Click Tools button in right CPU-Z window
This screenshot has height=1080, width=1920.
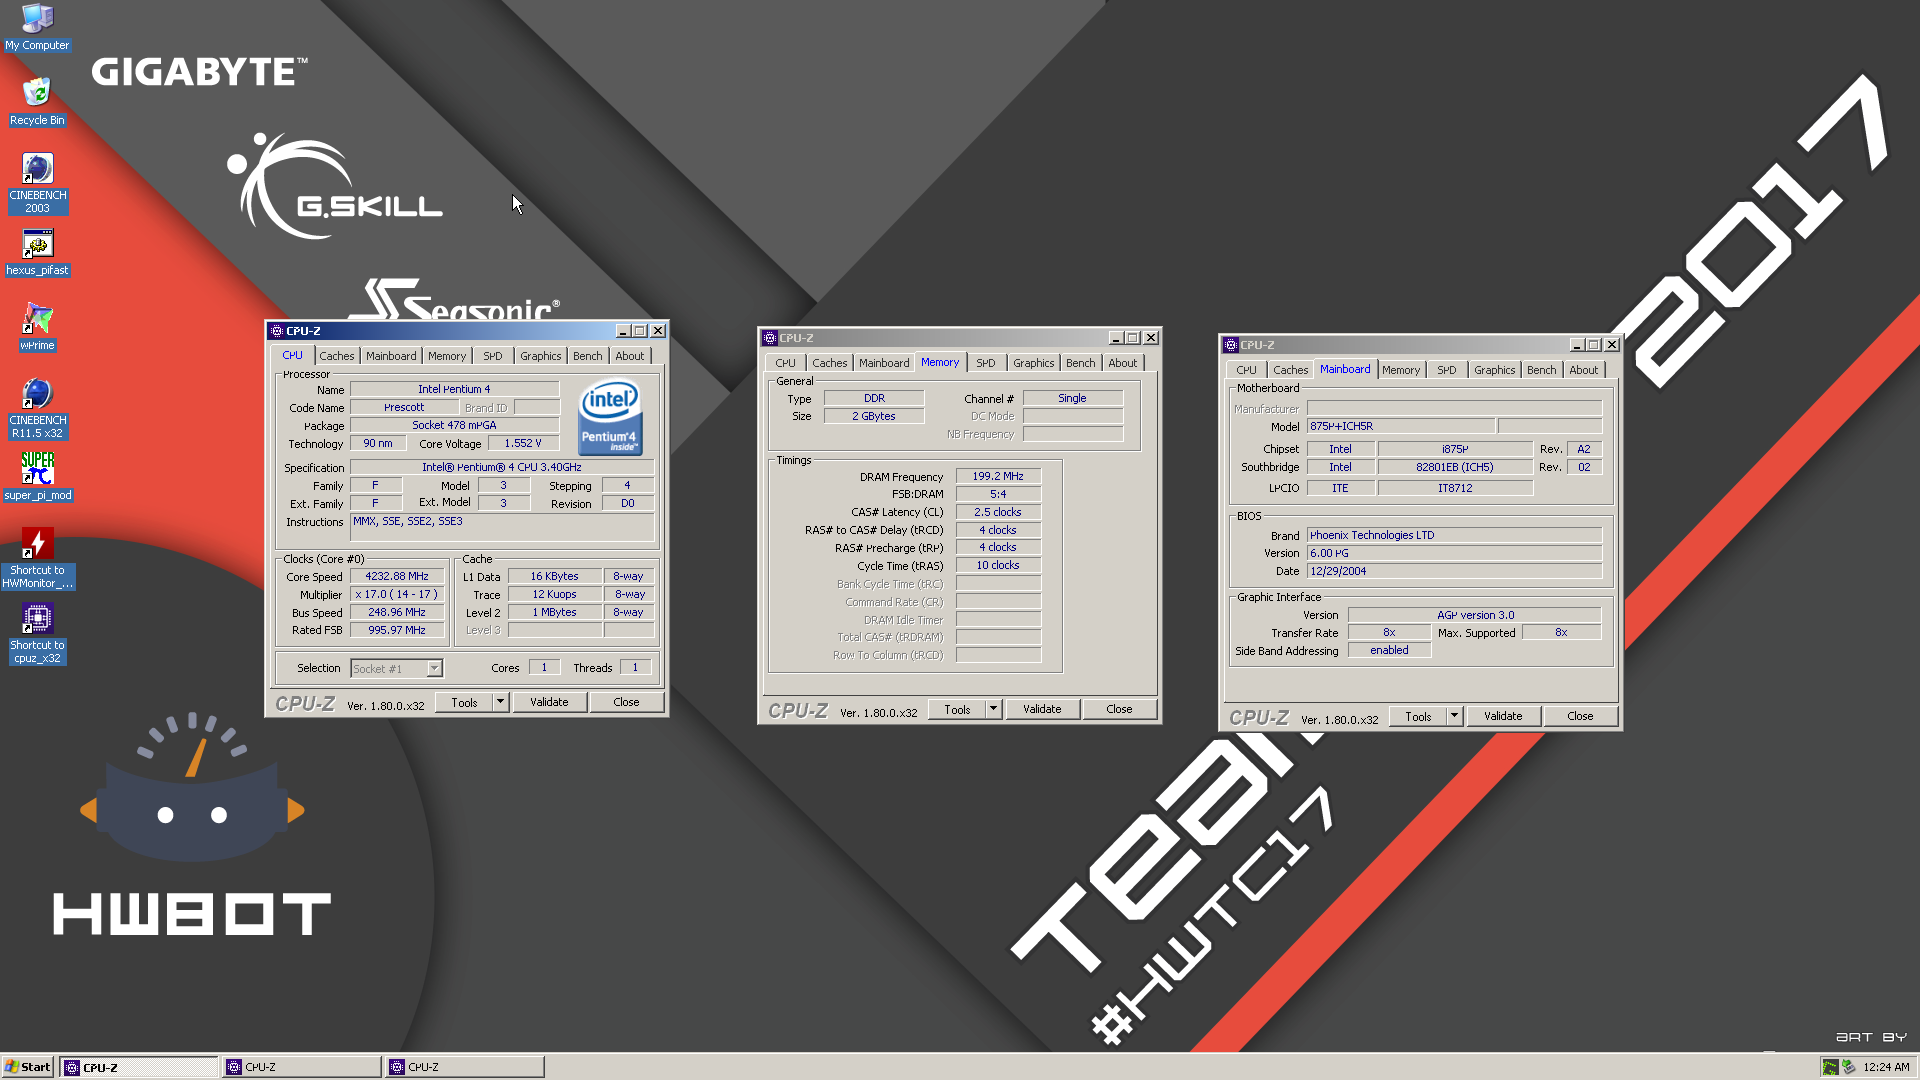click(1418, 716)
